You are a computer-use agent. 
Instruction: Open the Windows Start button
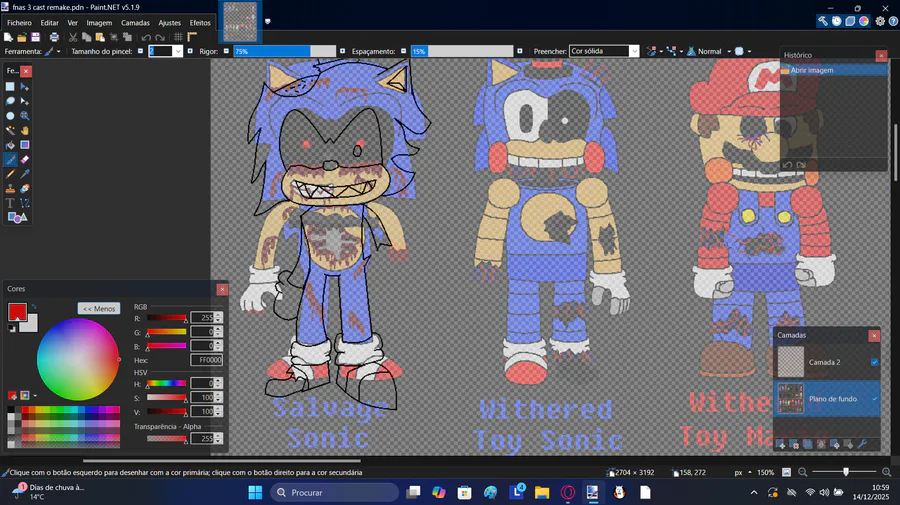pyautogui.click(x=255, y=492)
